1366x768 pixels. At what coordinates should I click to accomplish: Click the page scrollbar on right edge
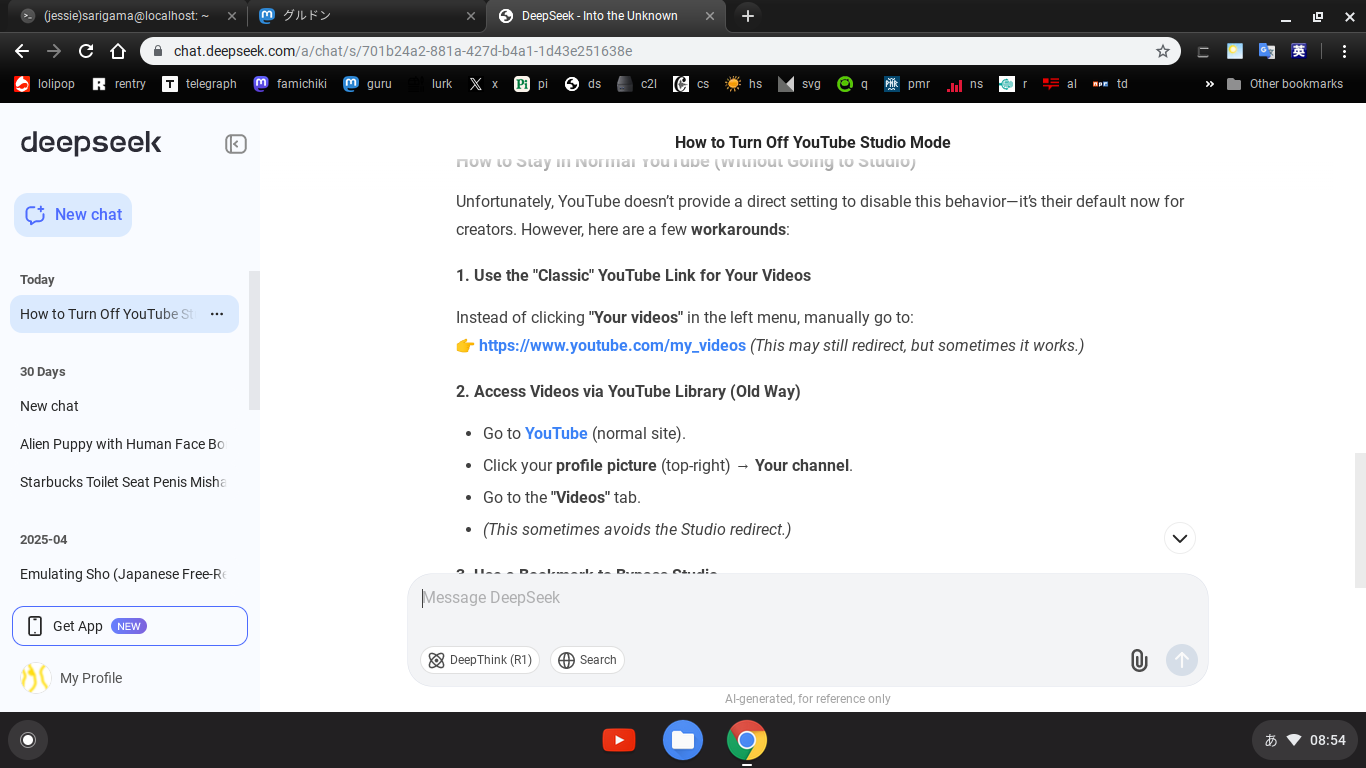pyautogui.click(x=1360, y=520)
